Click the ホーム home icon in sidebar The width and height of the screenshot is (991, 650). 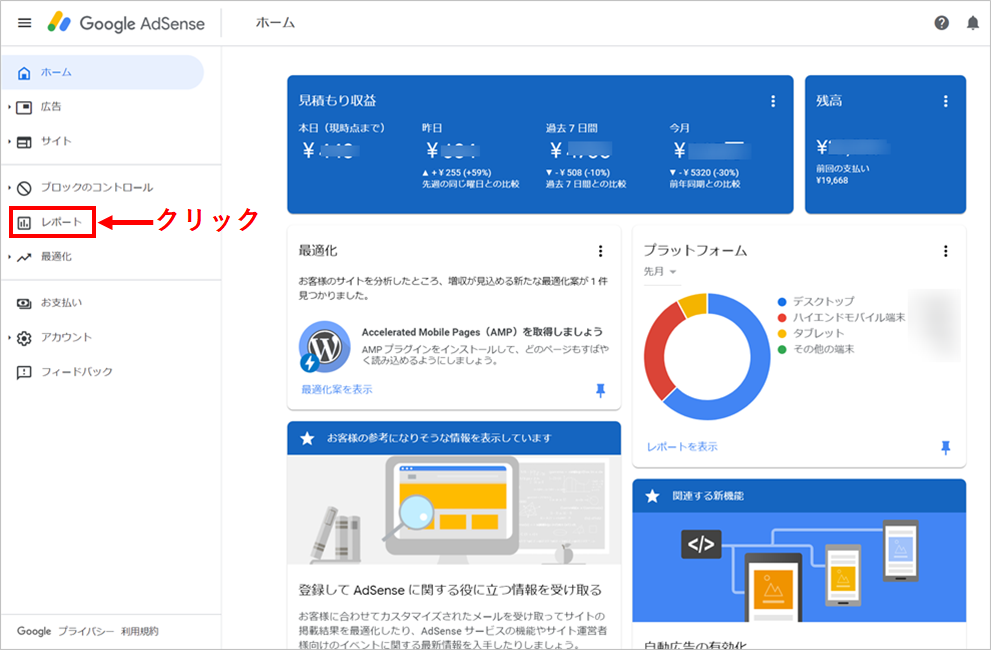24,73
